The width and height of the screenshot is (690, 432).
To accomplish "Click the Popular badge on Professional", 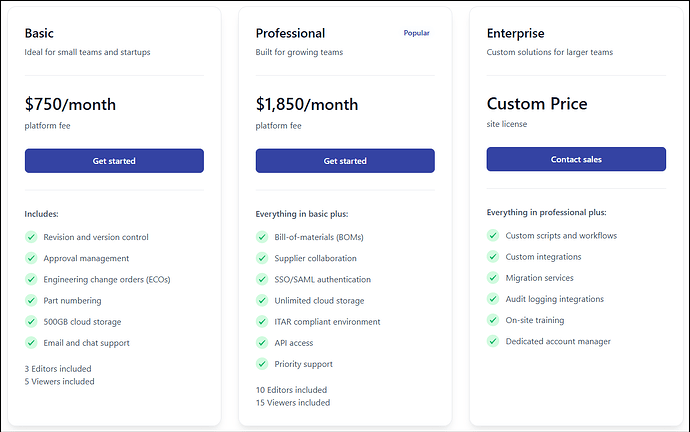I will pyautogui.click(x=416, y=33).
